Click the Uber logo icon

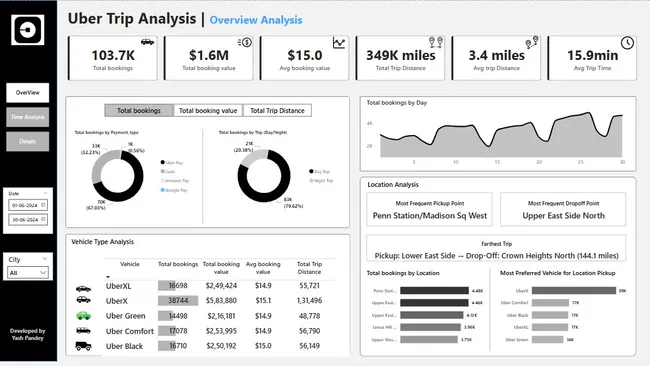click(x=28, y=30)
